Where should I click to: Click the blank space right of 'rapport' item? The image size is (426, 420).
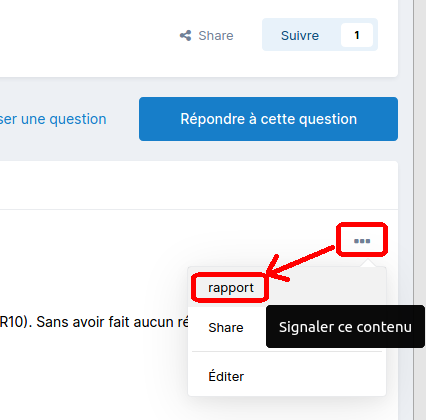pos(327,288)
